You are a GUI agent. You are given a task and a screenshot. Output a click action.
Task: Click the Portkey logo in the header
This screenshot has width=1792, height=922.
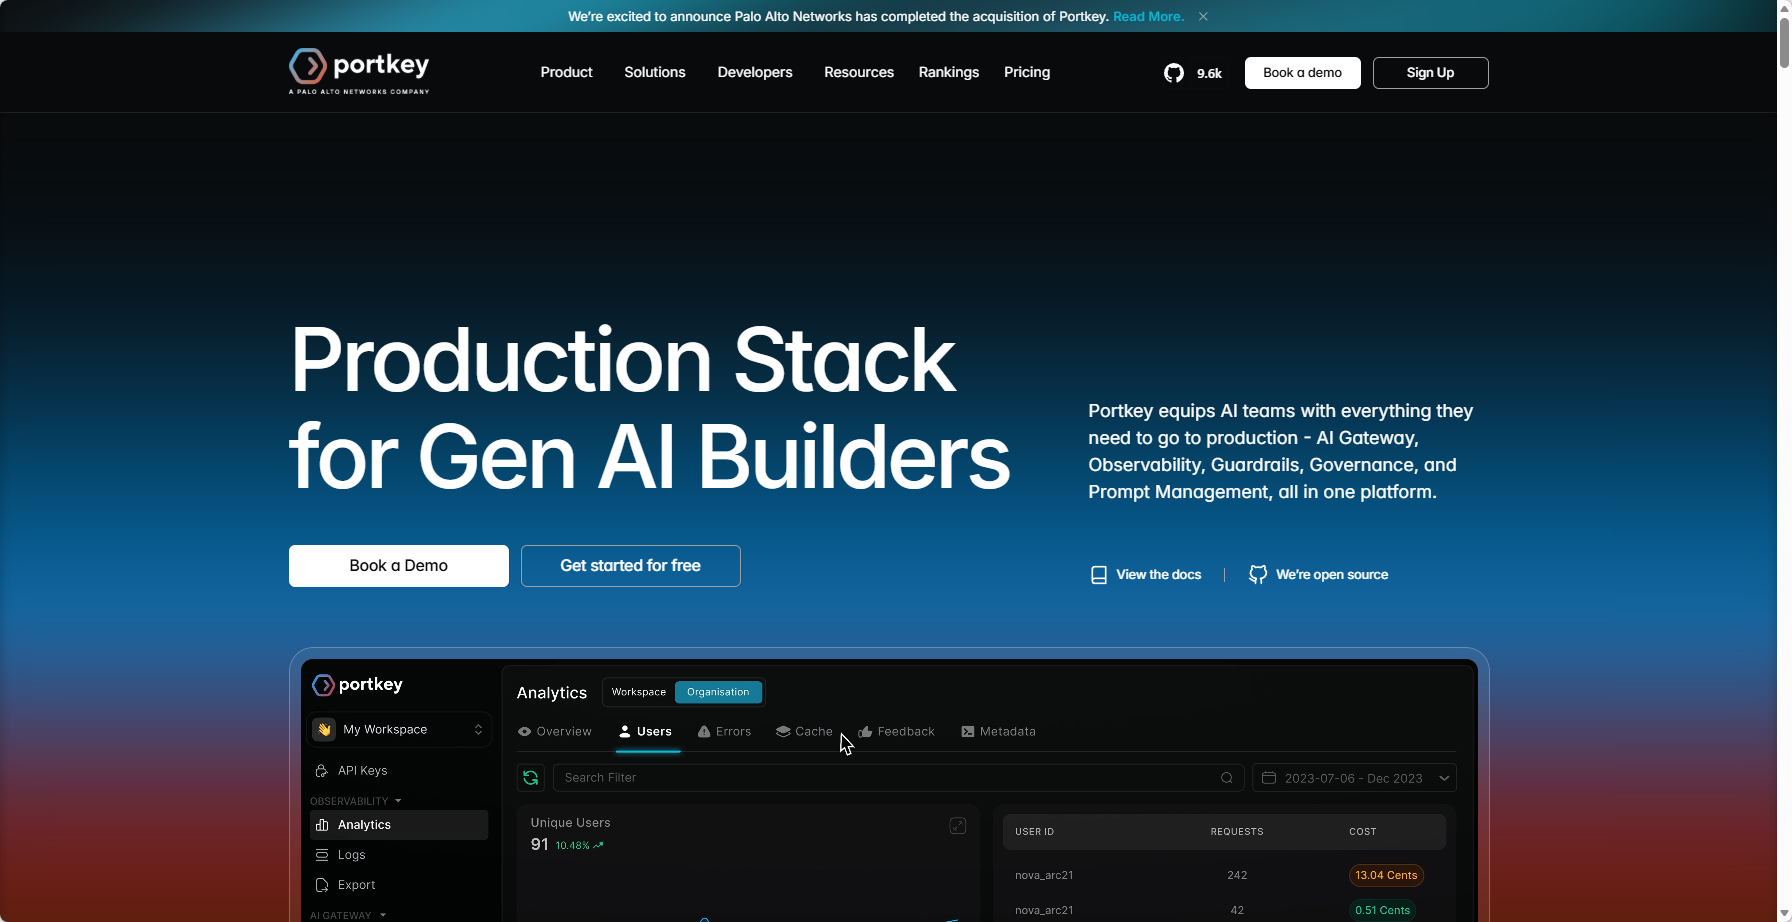359,71
